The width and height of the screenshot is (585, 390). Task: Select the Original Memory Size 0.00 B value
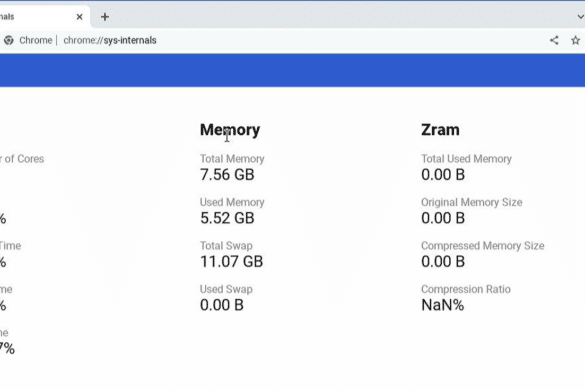point(443,218)
